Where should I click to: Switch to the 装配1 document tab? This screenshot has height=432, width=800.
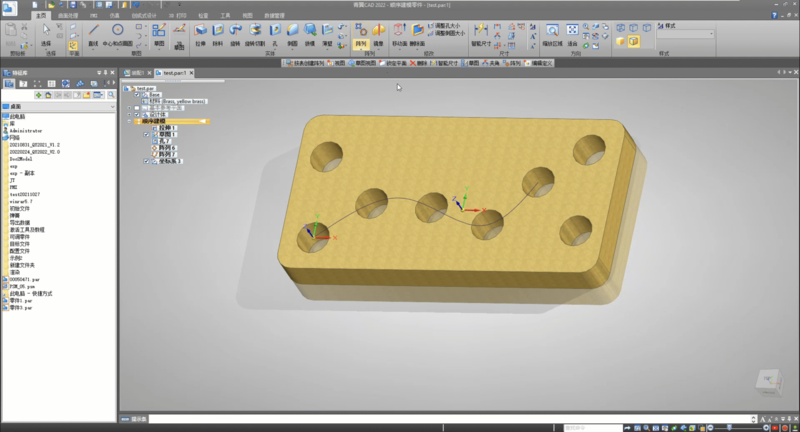coord(138,73)
